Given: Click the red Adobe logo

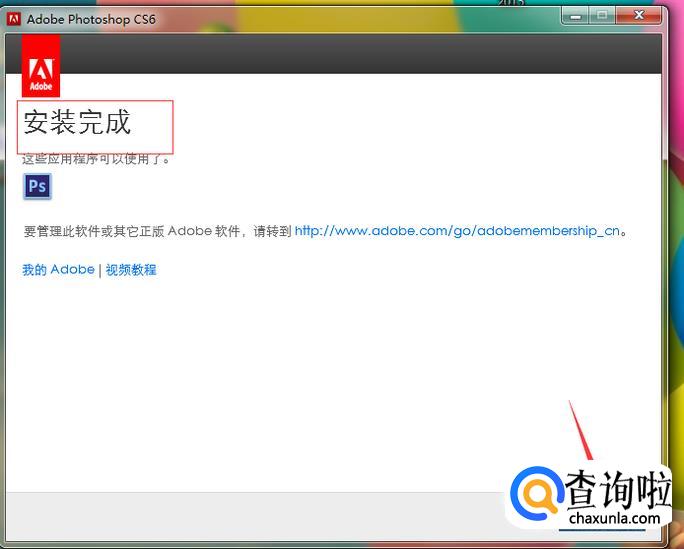Looking at the screenshot, I should pos(41,66).
